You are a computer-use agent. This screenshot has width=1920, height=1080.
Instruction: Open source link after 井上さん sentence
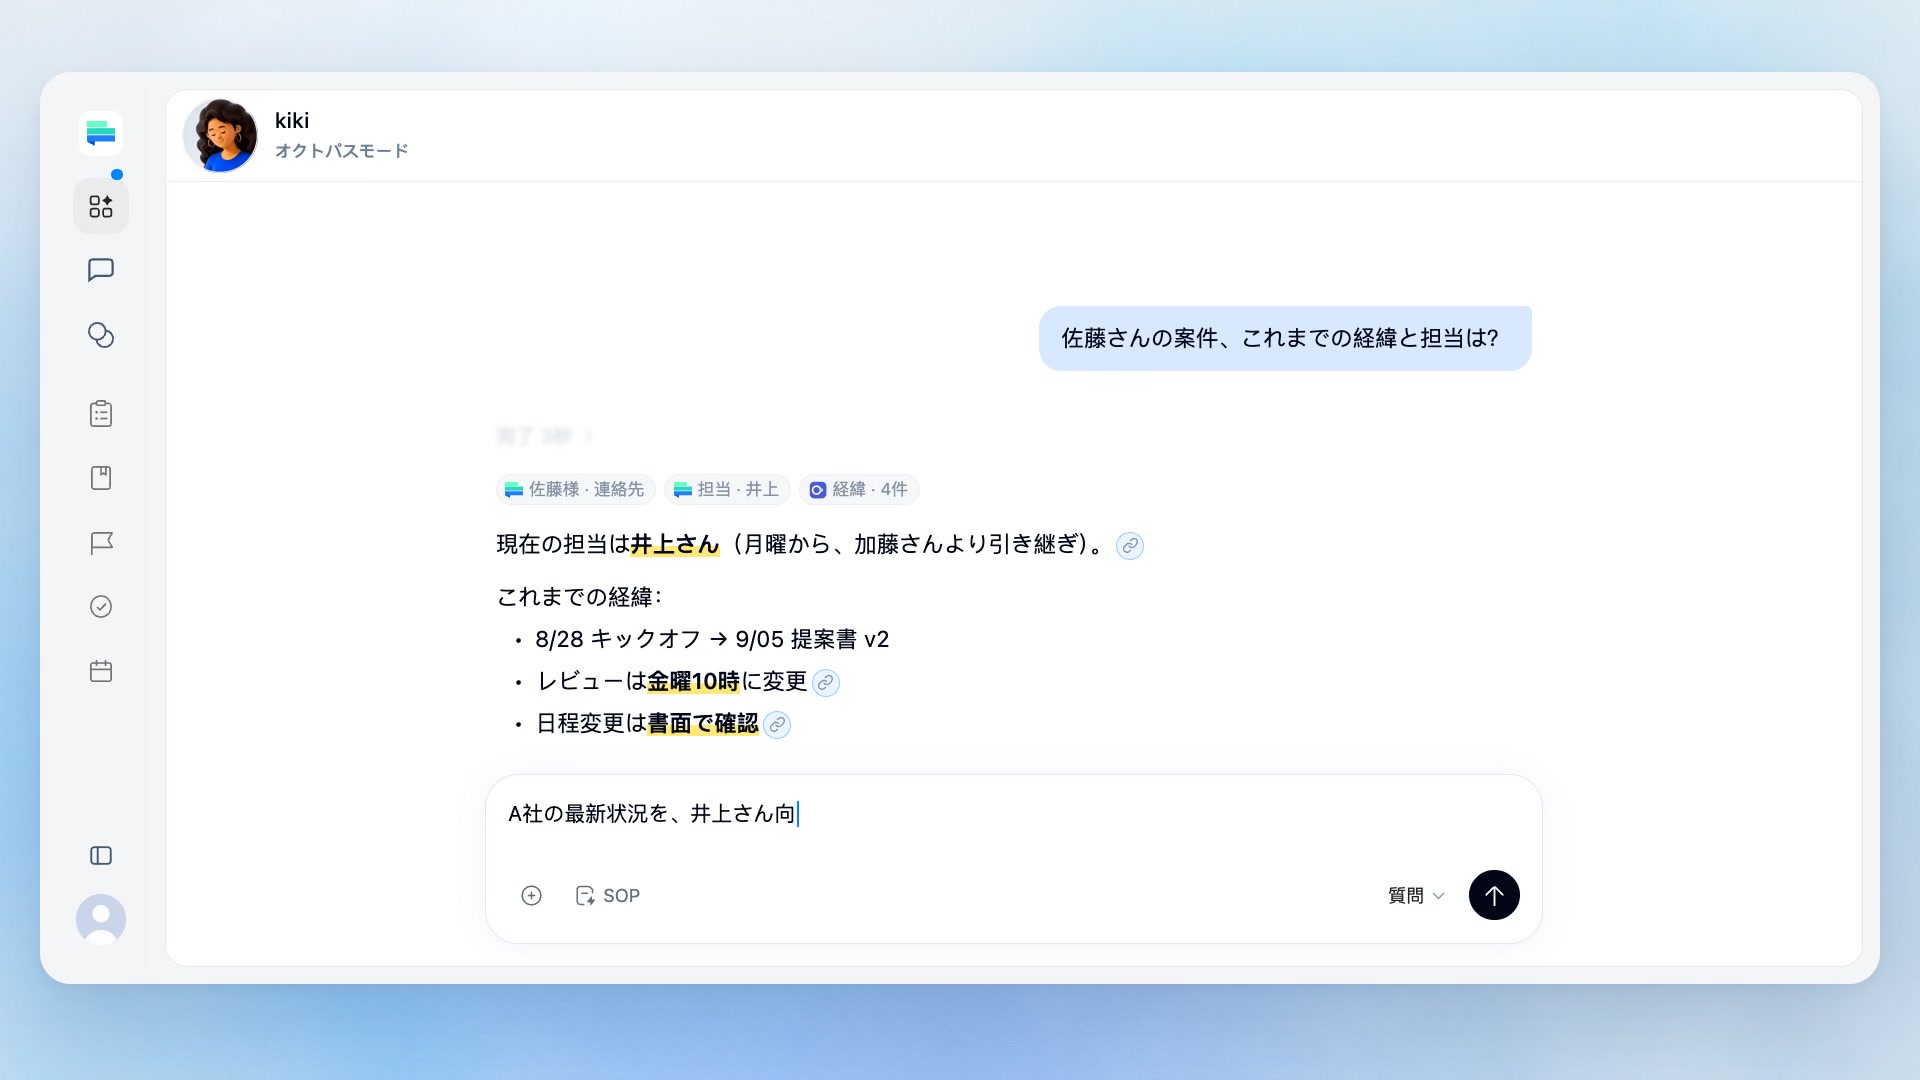[x=1130, y=545]
